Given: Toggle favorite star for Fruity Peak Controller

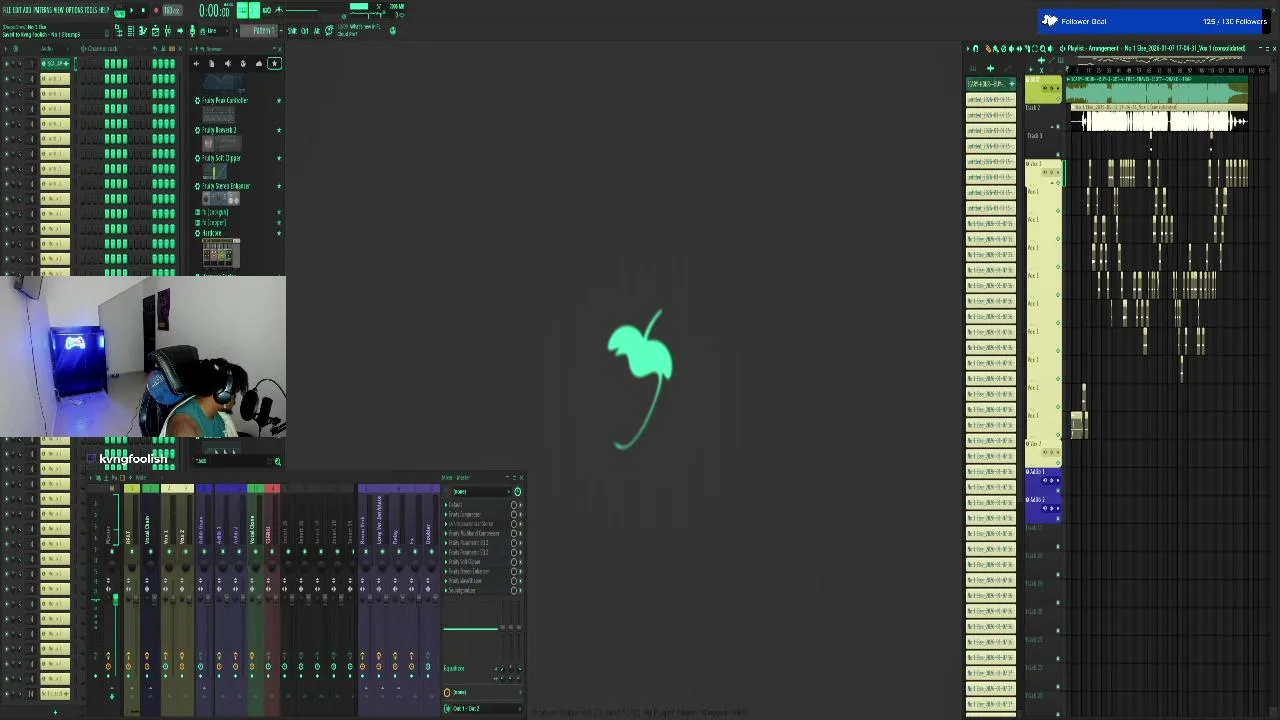Looking at the screenshot, I should click(x=279, y=100).
